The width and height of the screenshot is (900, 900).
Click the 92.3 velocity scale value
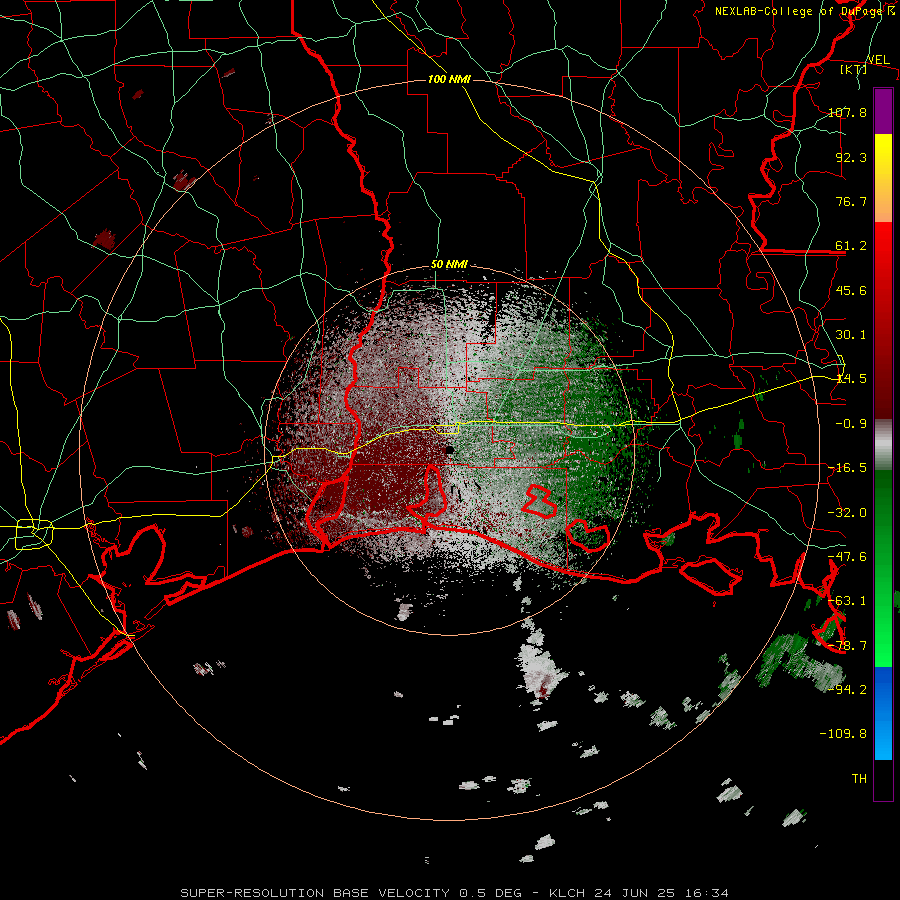tap(851, 157)
